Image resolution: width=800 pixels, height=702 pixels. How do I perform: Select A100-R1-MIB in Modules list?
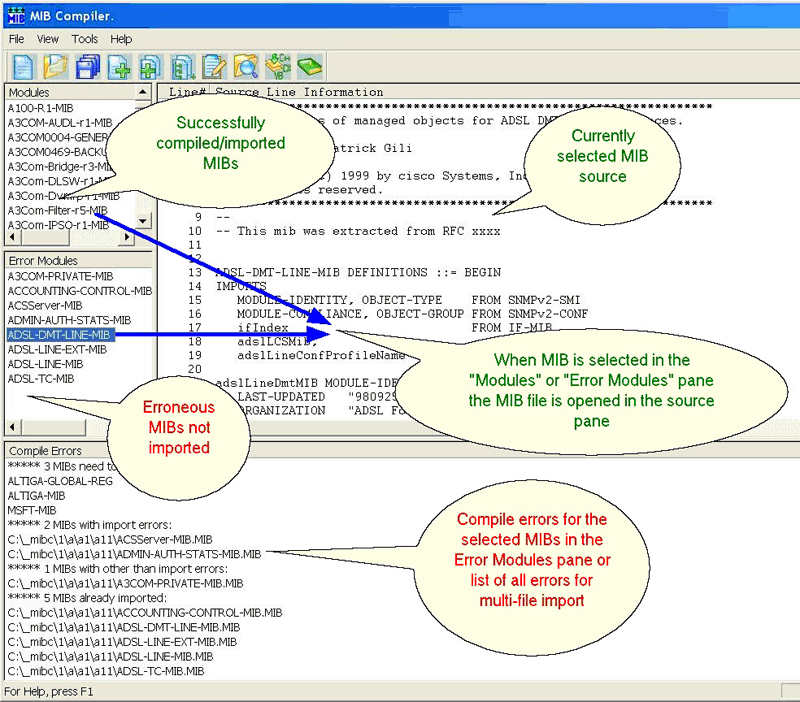pos(40,107)
